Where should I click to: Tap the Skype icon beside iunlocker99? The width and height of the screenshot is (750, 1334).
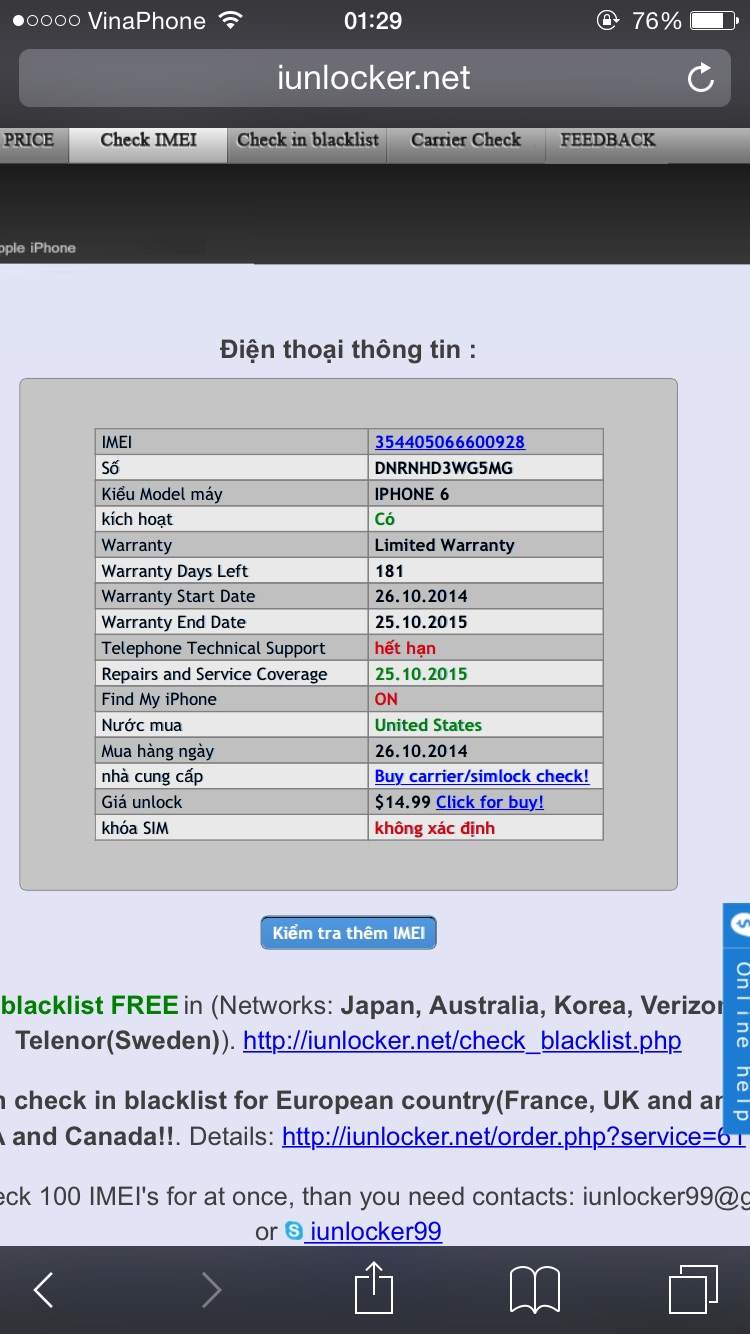pyautogui.click(x=294, y=1231)
